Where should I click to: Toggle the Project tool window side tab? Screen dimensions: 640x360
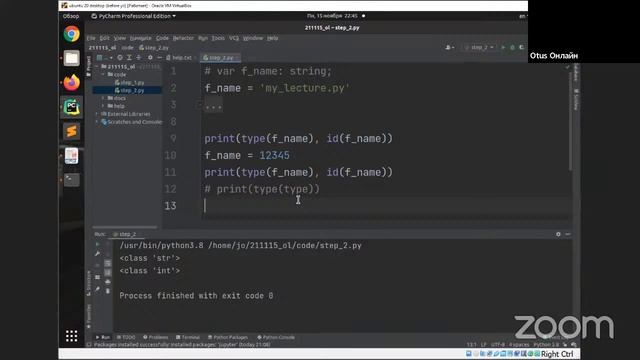click(89, 67)
